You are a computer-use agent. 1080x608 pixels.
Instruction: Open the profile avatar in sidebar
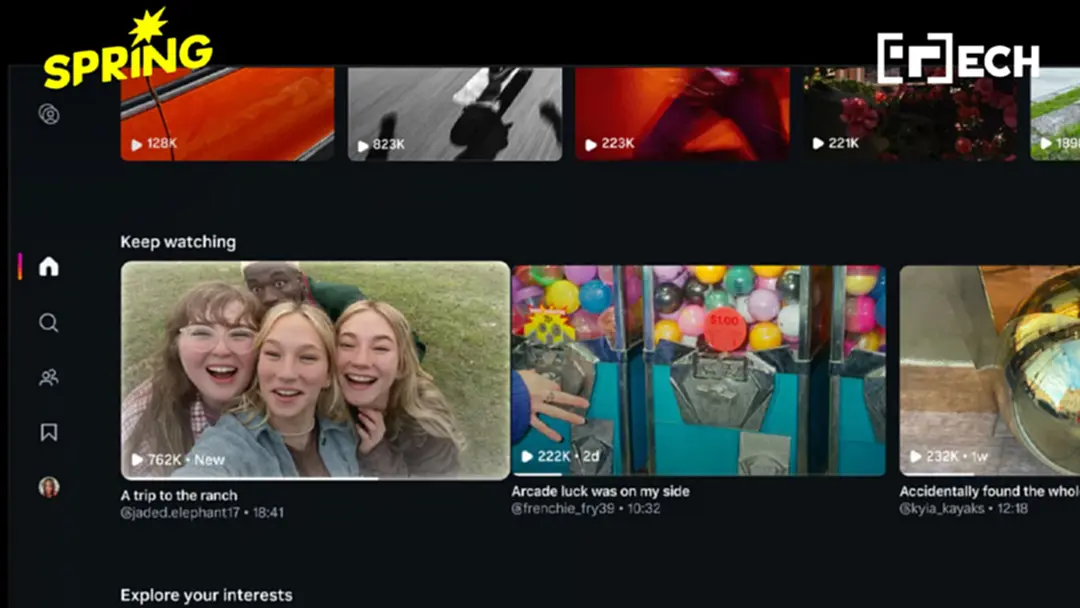[x=49, y=487]
